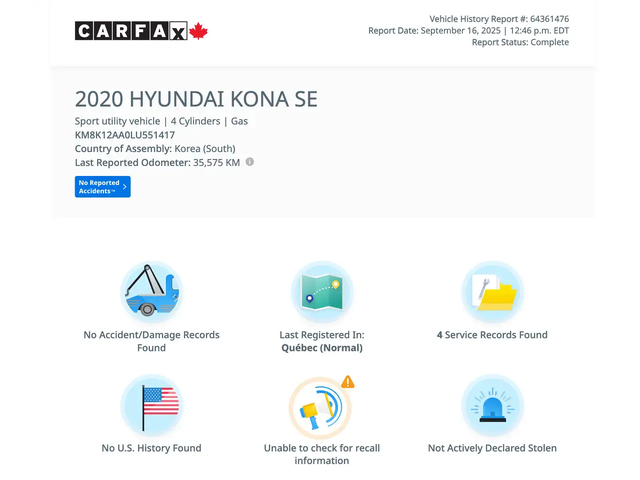
Task: Click the U.S. flag history icon
Action: click(151, 405)
